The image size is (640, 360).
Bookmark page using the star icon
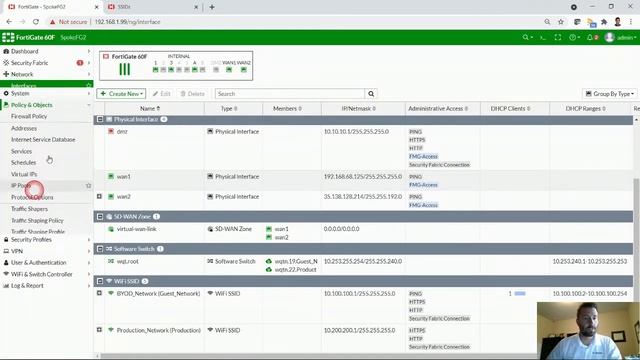pos(561,22)
